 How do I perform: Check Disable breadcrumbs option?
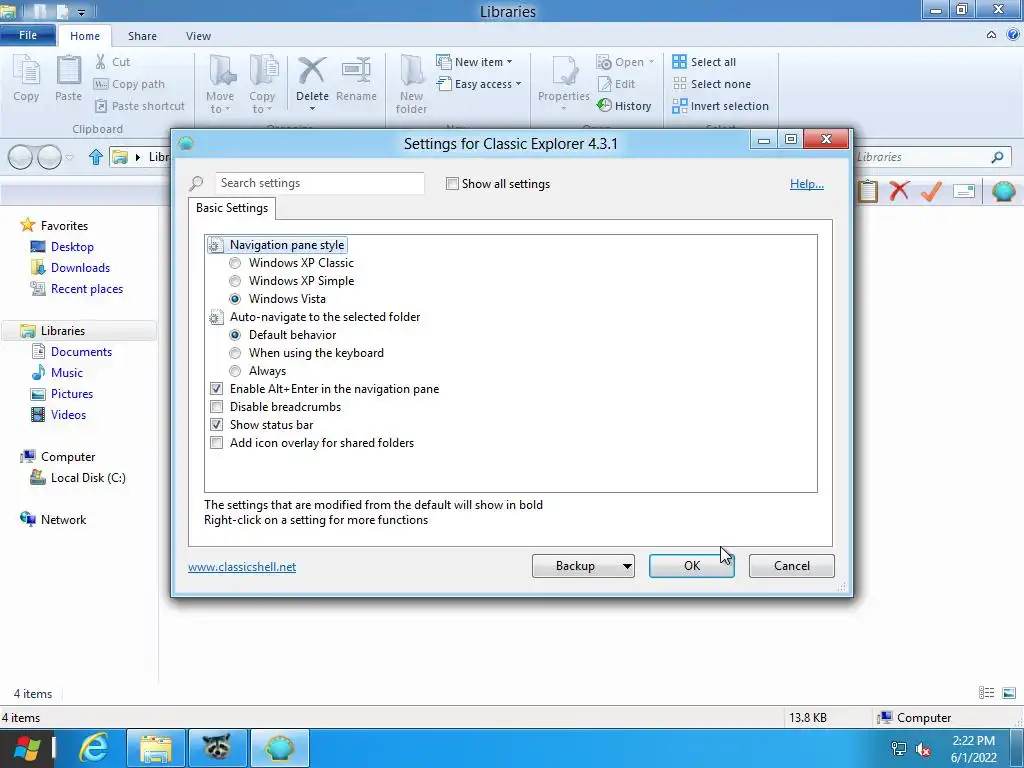point(217,407)
